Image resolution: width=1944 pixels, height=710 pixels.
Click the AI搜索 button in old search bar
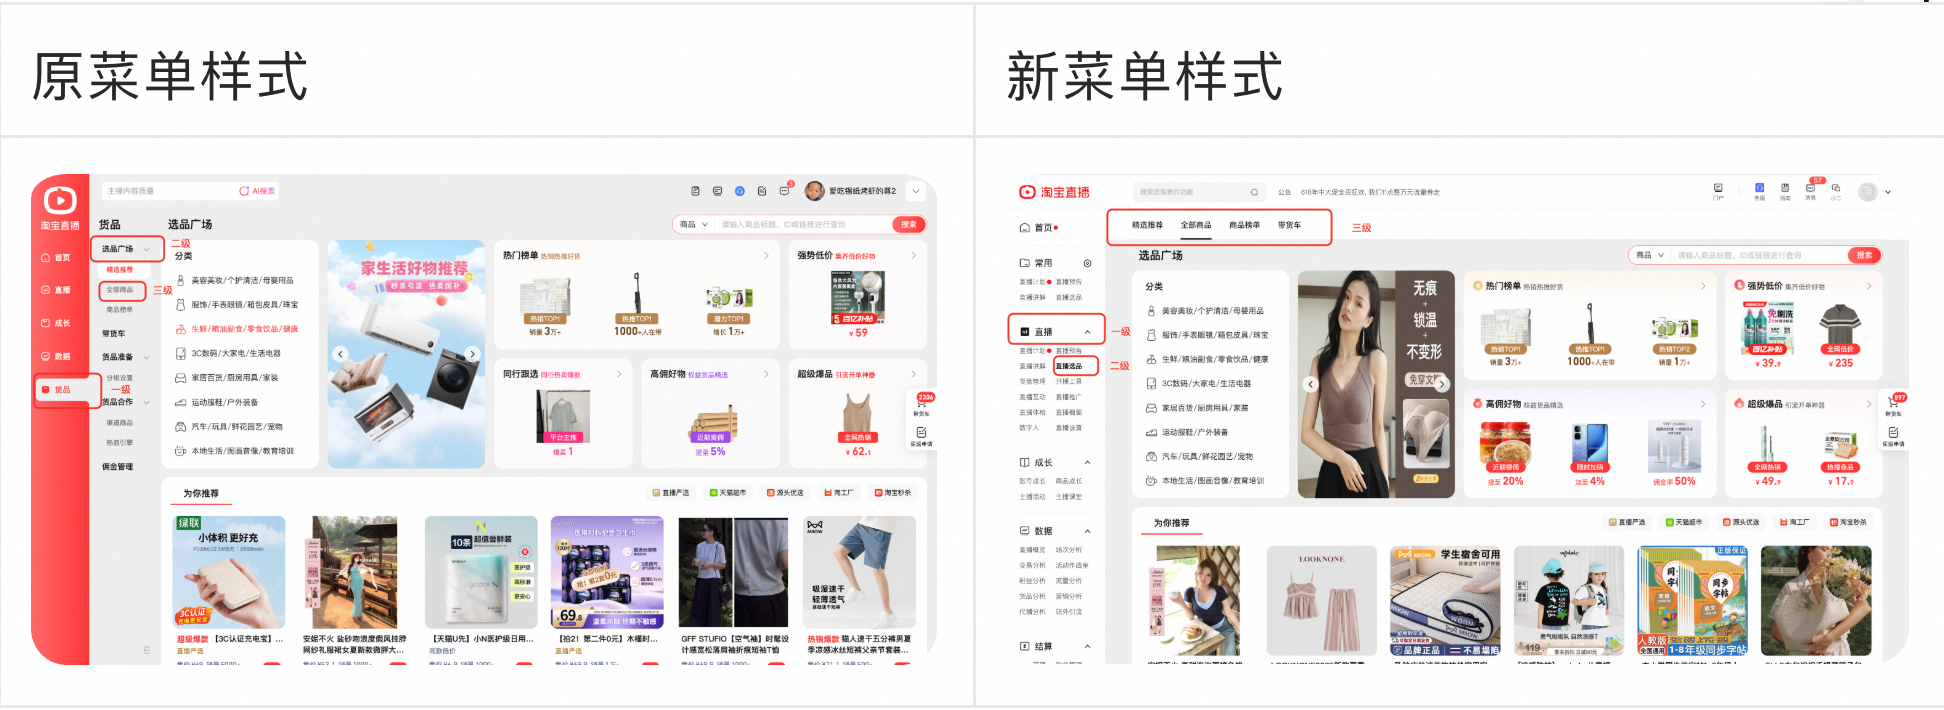point(257,191)
